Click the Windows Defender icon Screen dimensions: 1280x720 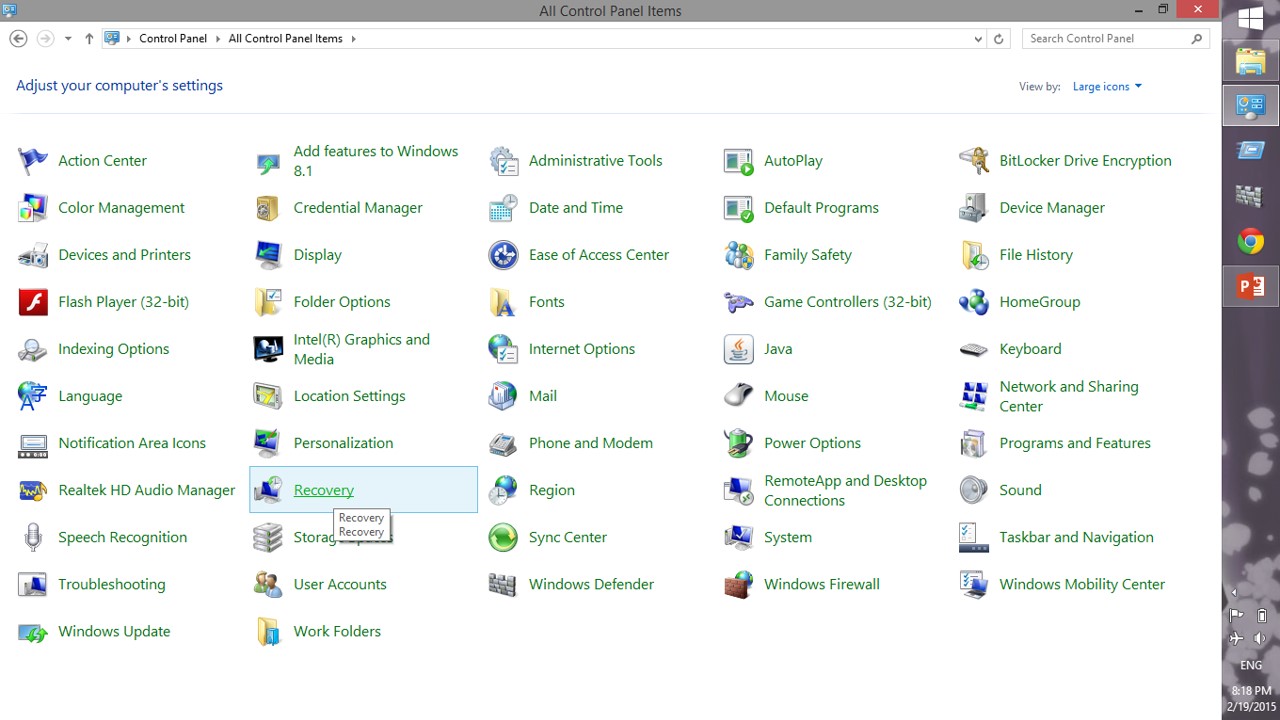pos(503,584)
